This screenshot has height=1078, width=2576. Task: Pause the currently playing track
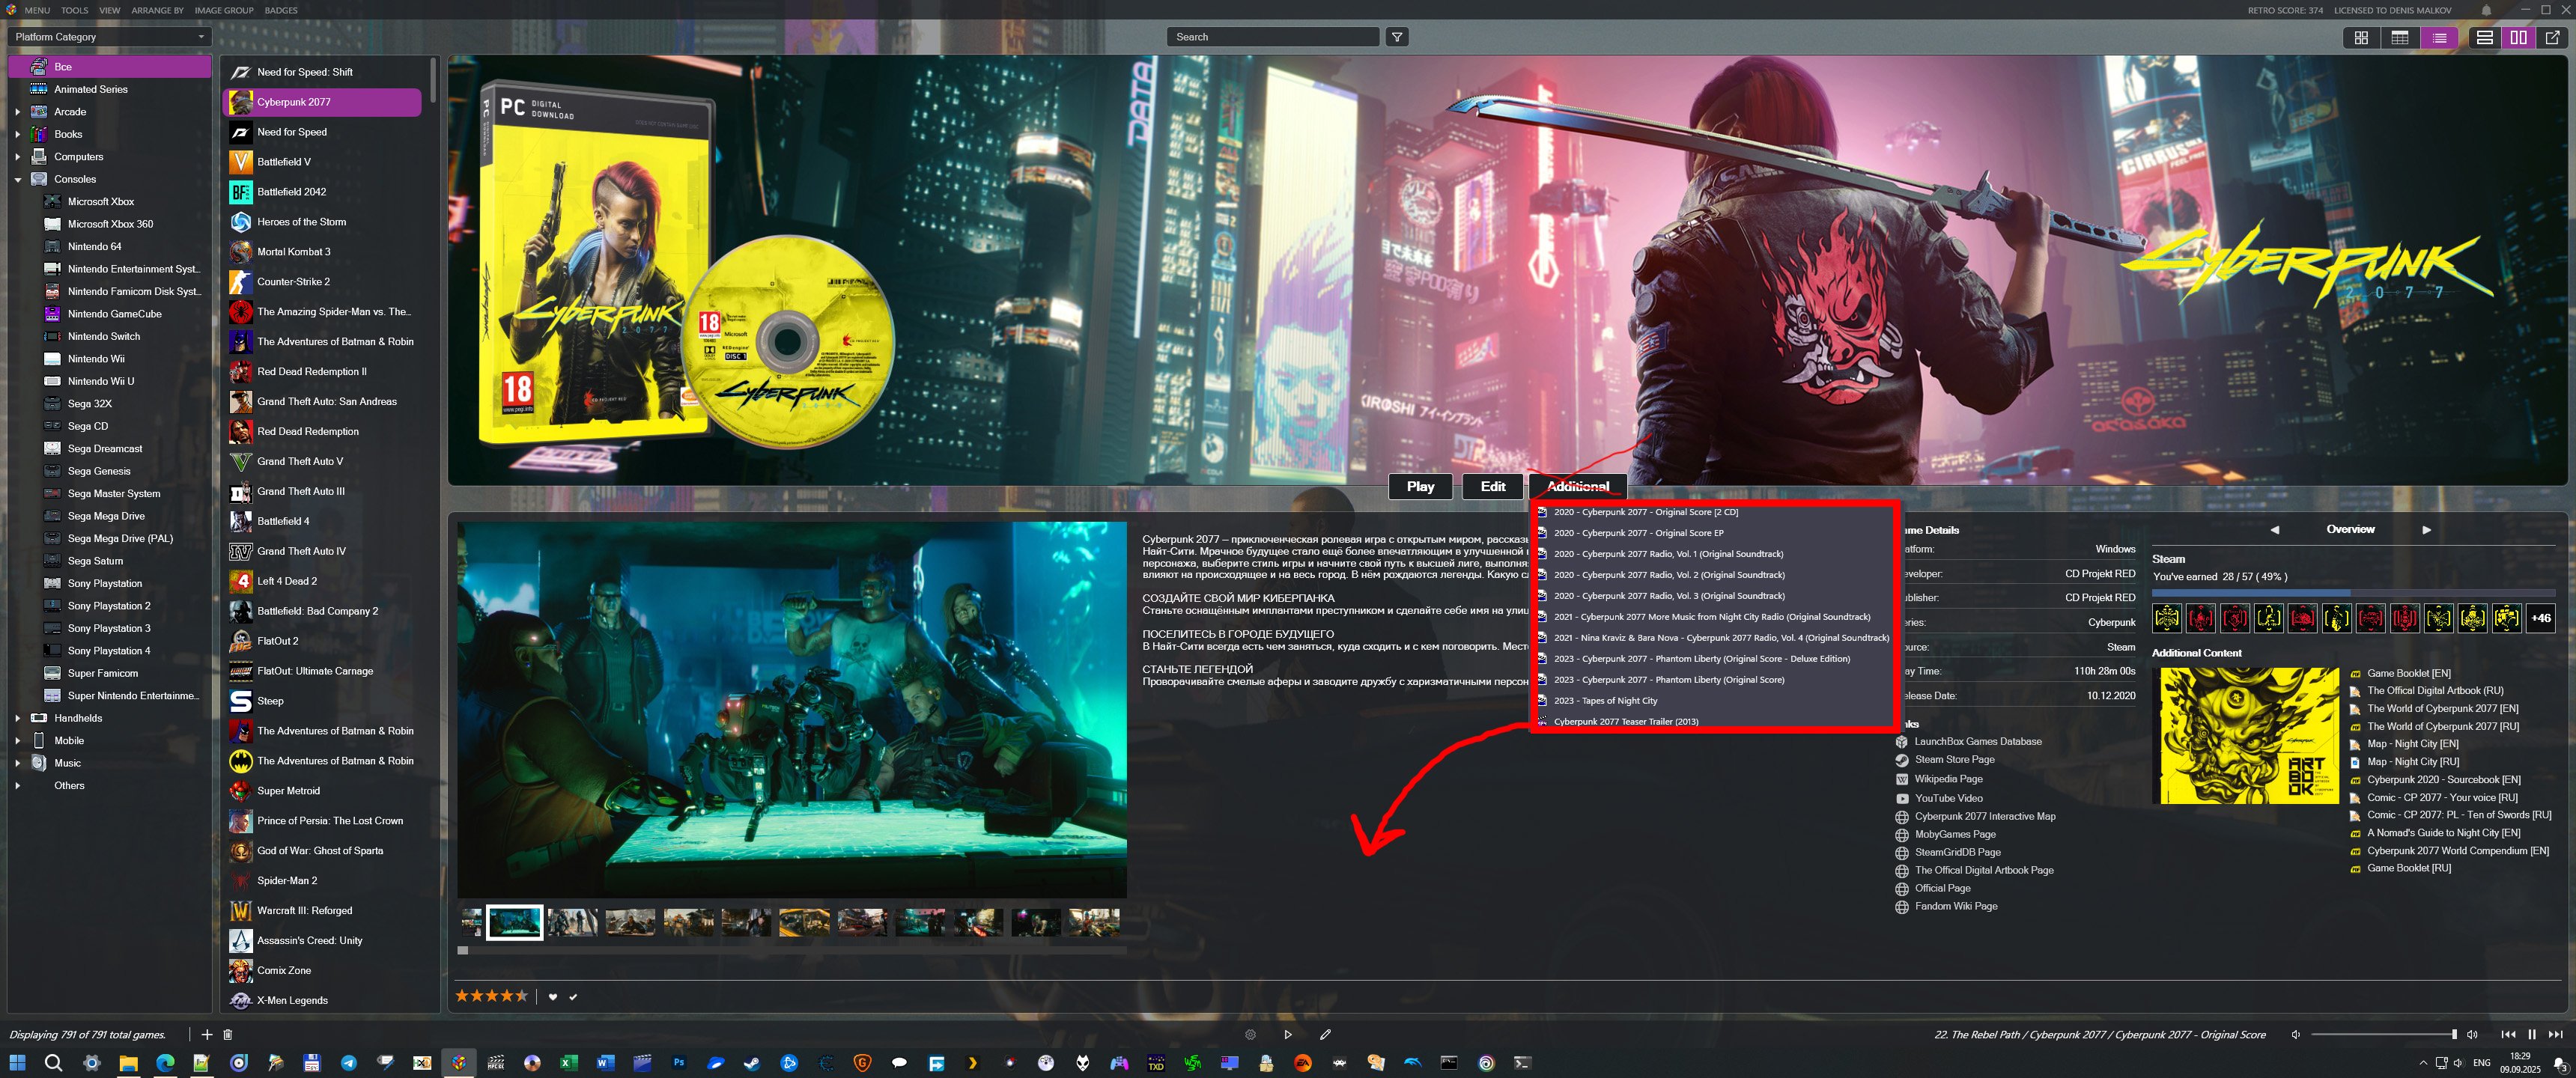click(x=2532, y=1034)
